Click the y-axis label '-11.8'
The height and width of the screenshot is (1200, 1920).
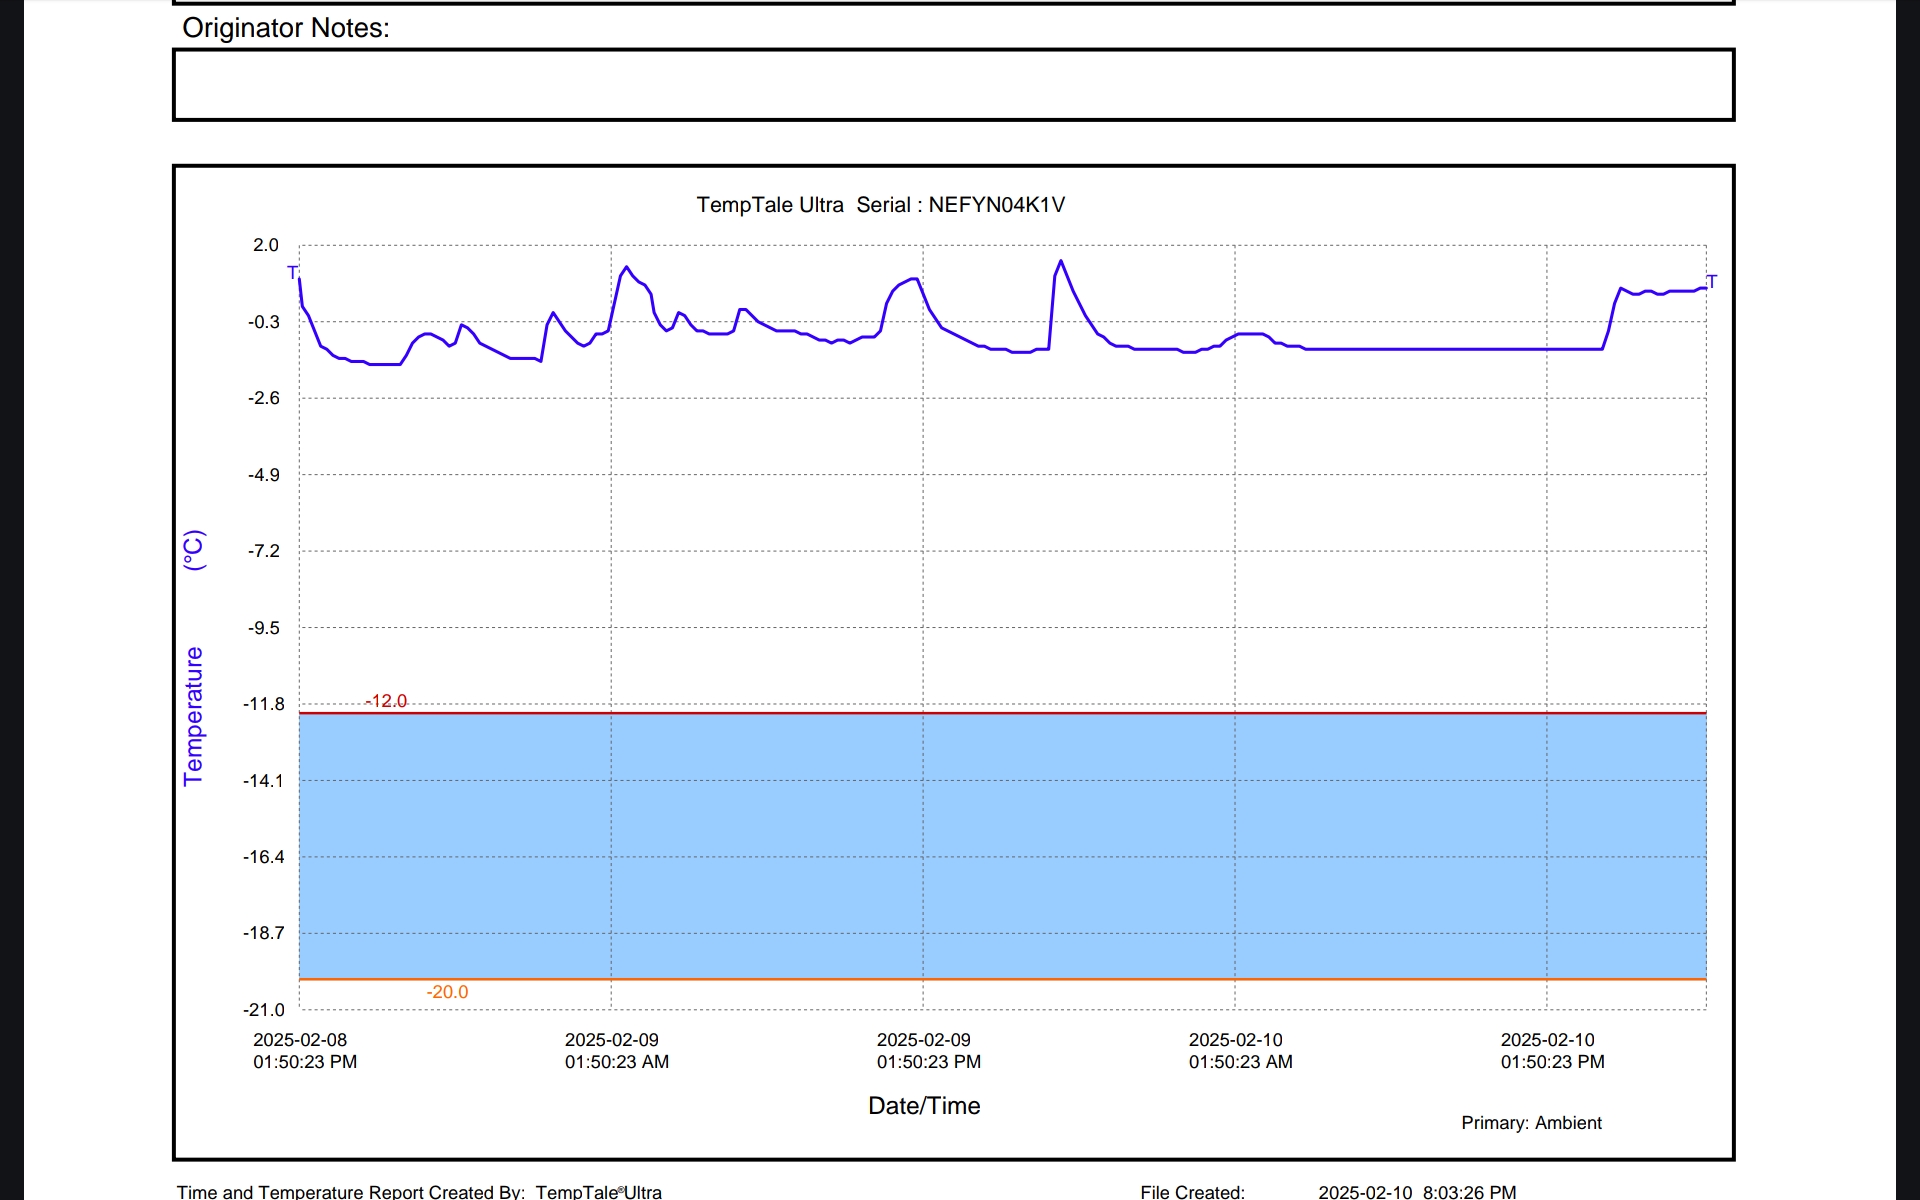(x=263, y=704)
